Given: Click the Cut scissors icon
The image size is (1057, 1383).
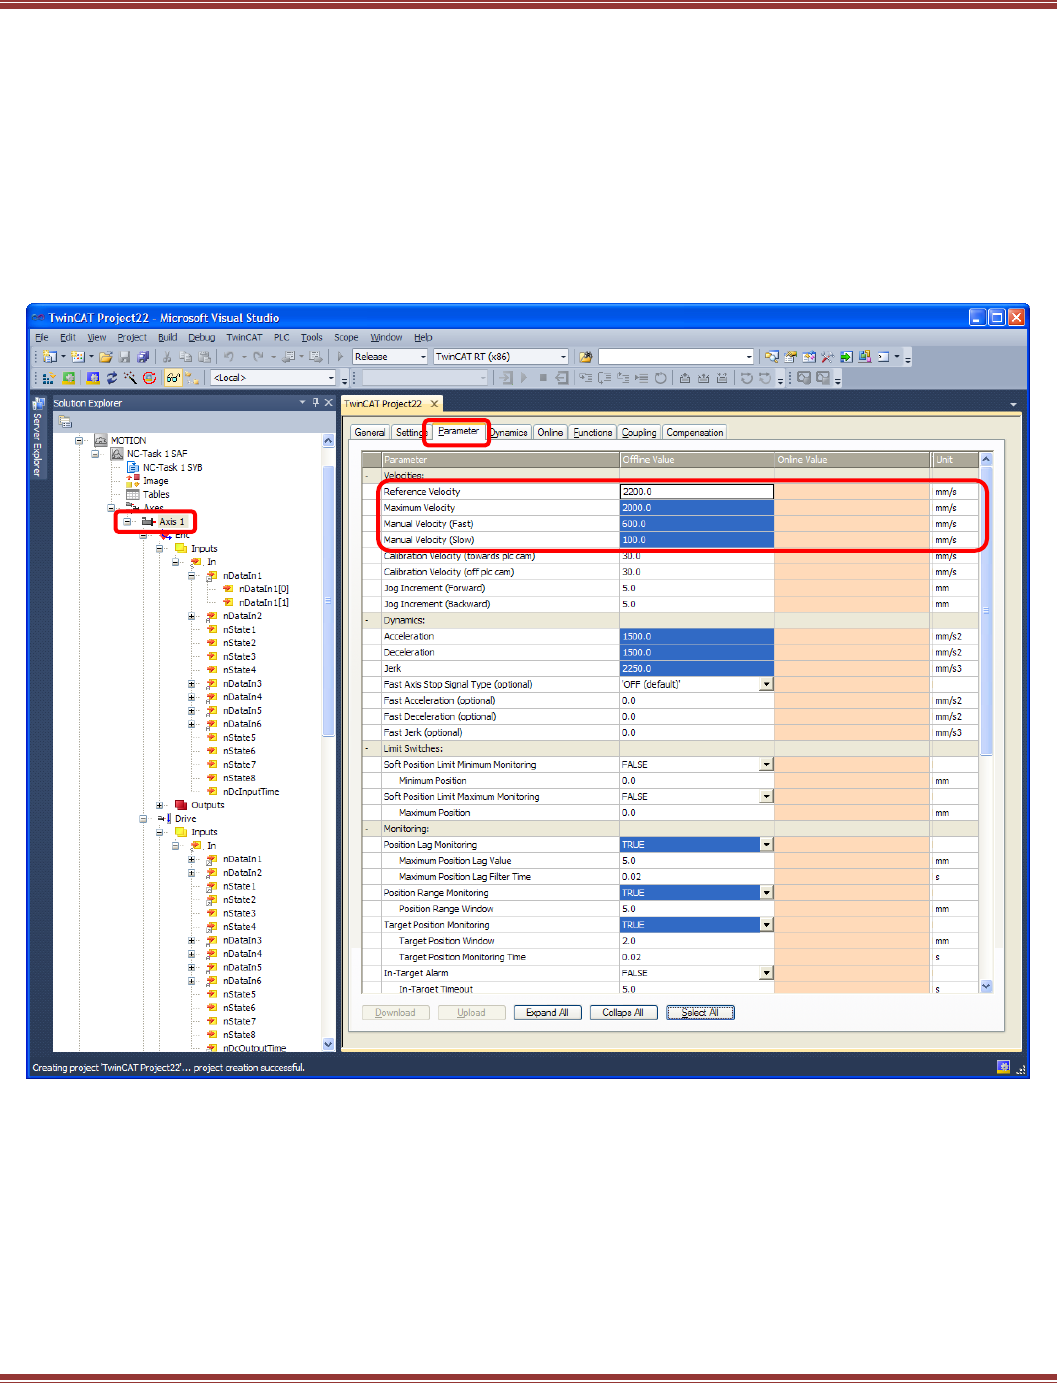Looking at the screenshot, I should click(167, 357).
